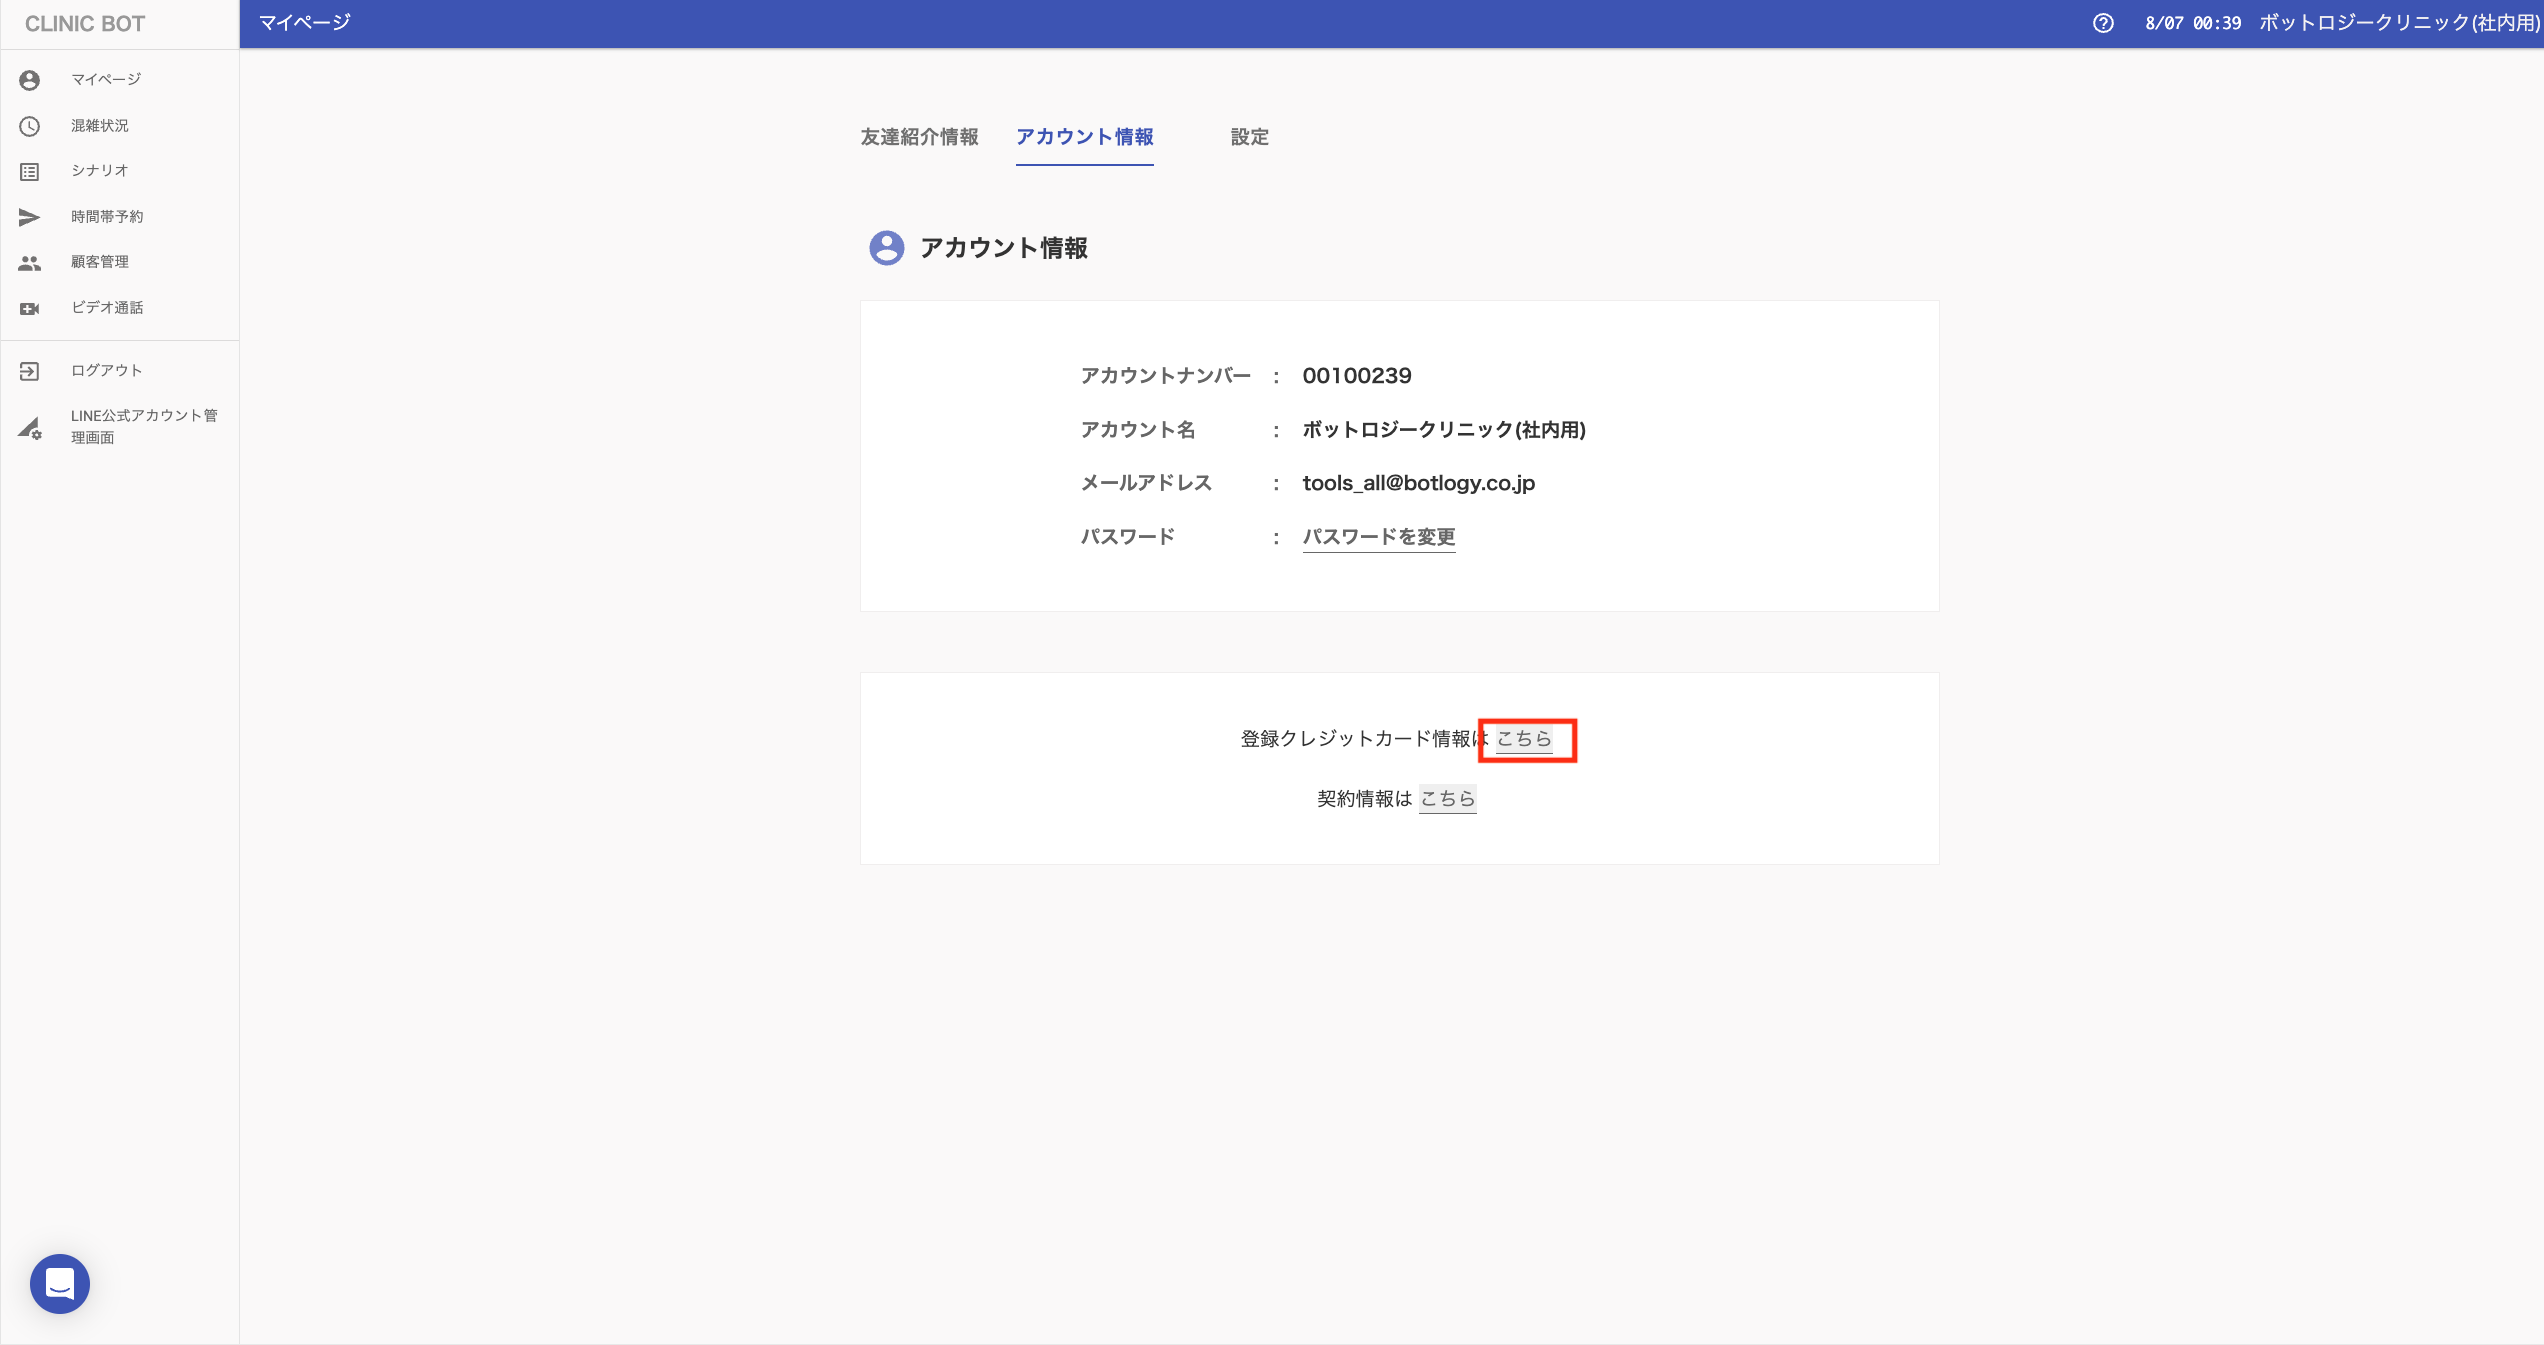
Task: Click the CLINIC BOT logo text
Action: [x=85, y=24]
